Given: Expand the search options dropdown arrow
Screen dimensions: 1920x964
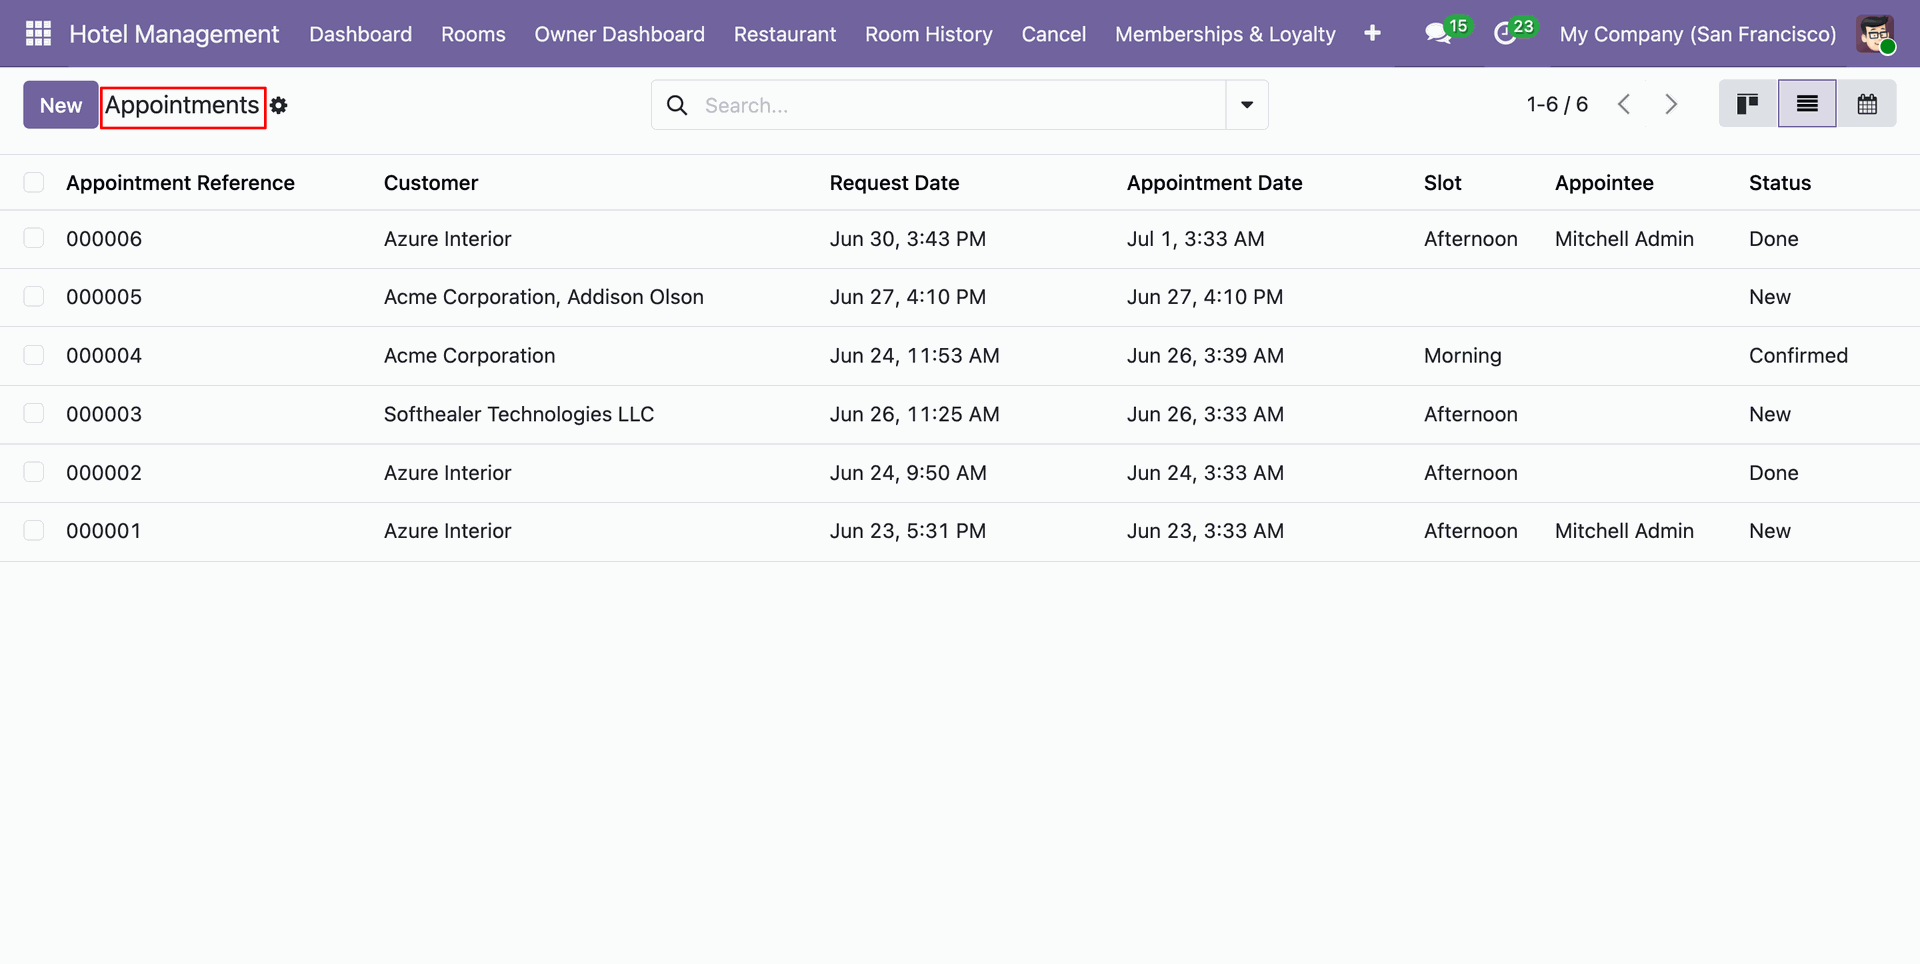Looking at the screenshot, I should pyautogui.click(x=1247, y=105).
